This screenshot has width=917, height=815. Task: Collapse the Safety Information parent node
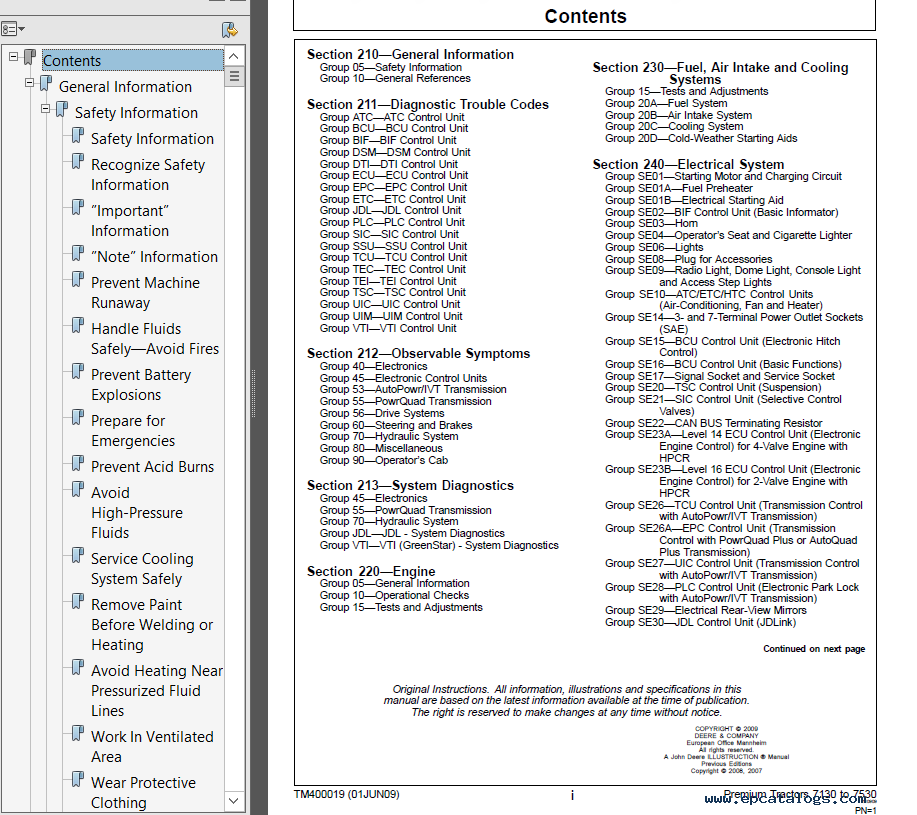pos(45,109)
